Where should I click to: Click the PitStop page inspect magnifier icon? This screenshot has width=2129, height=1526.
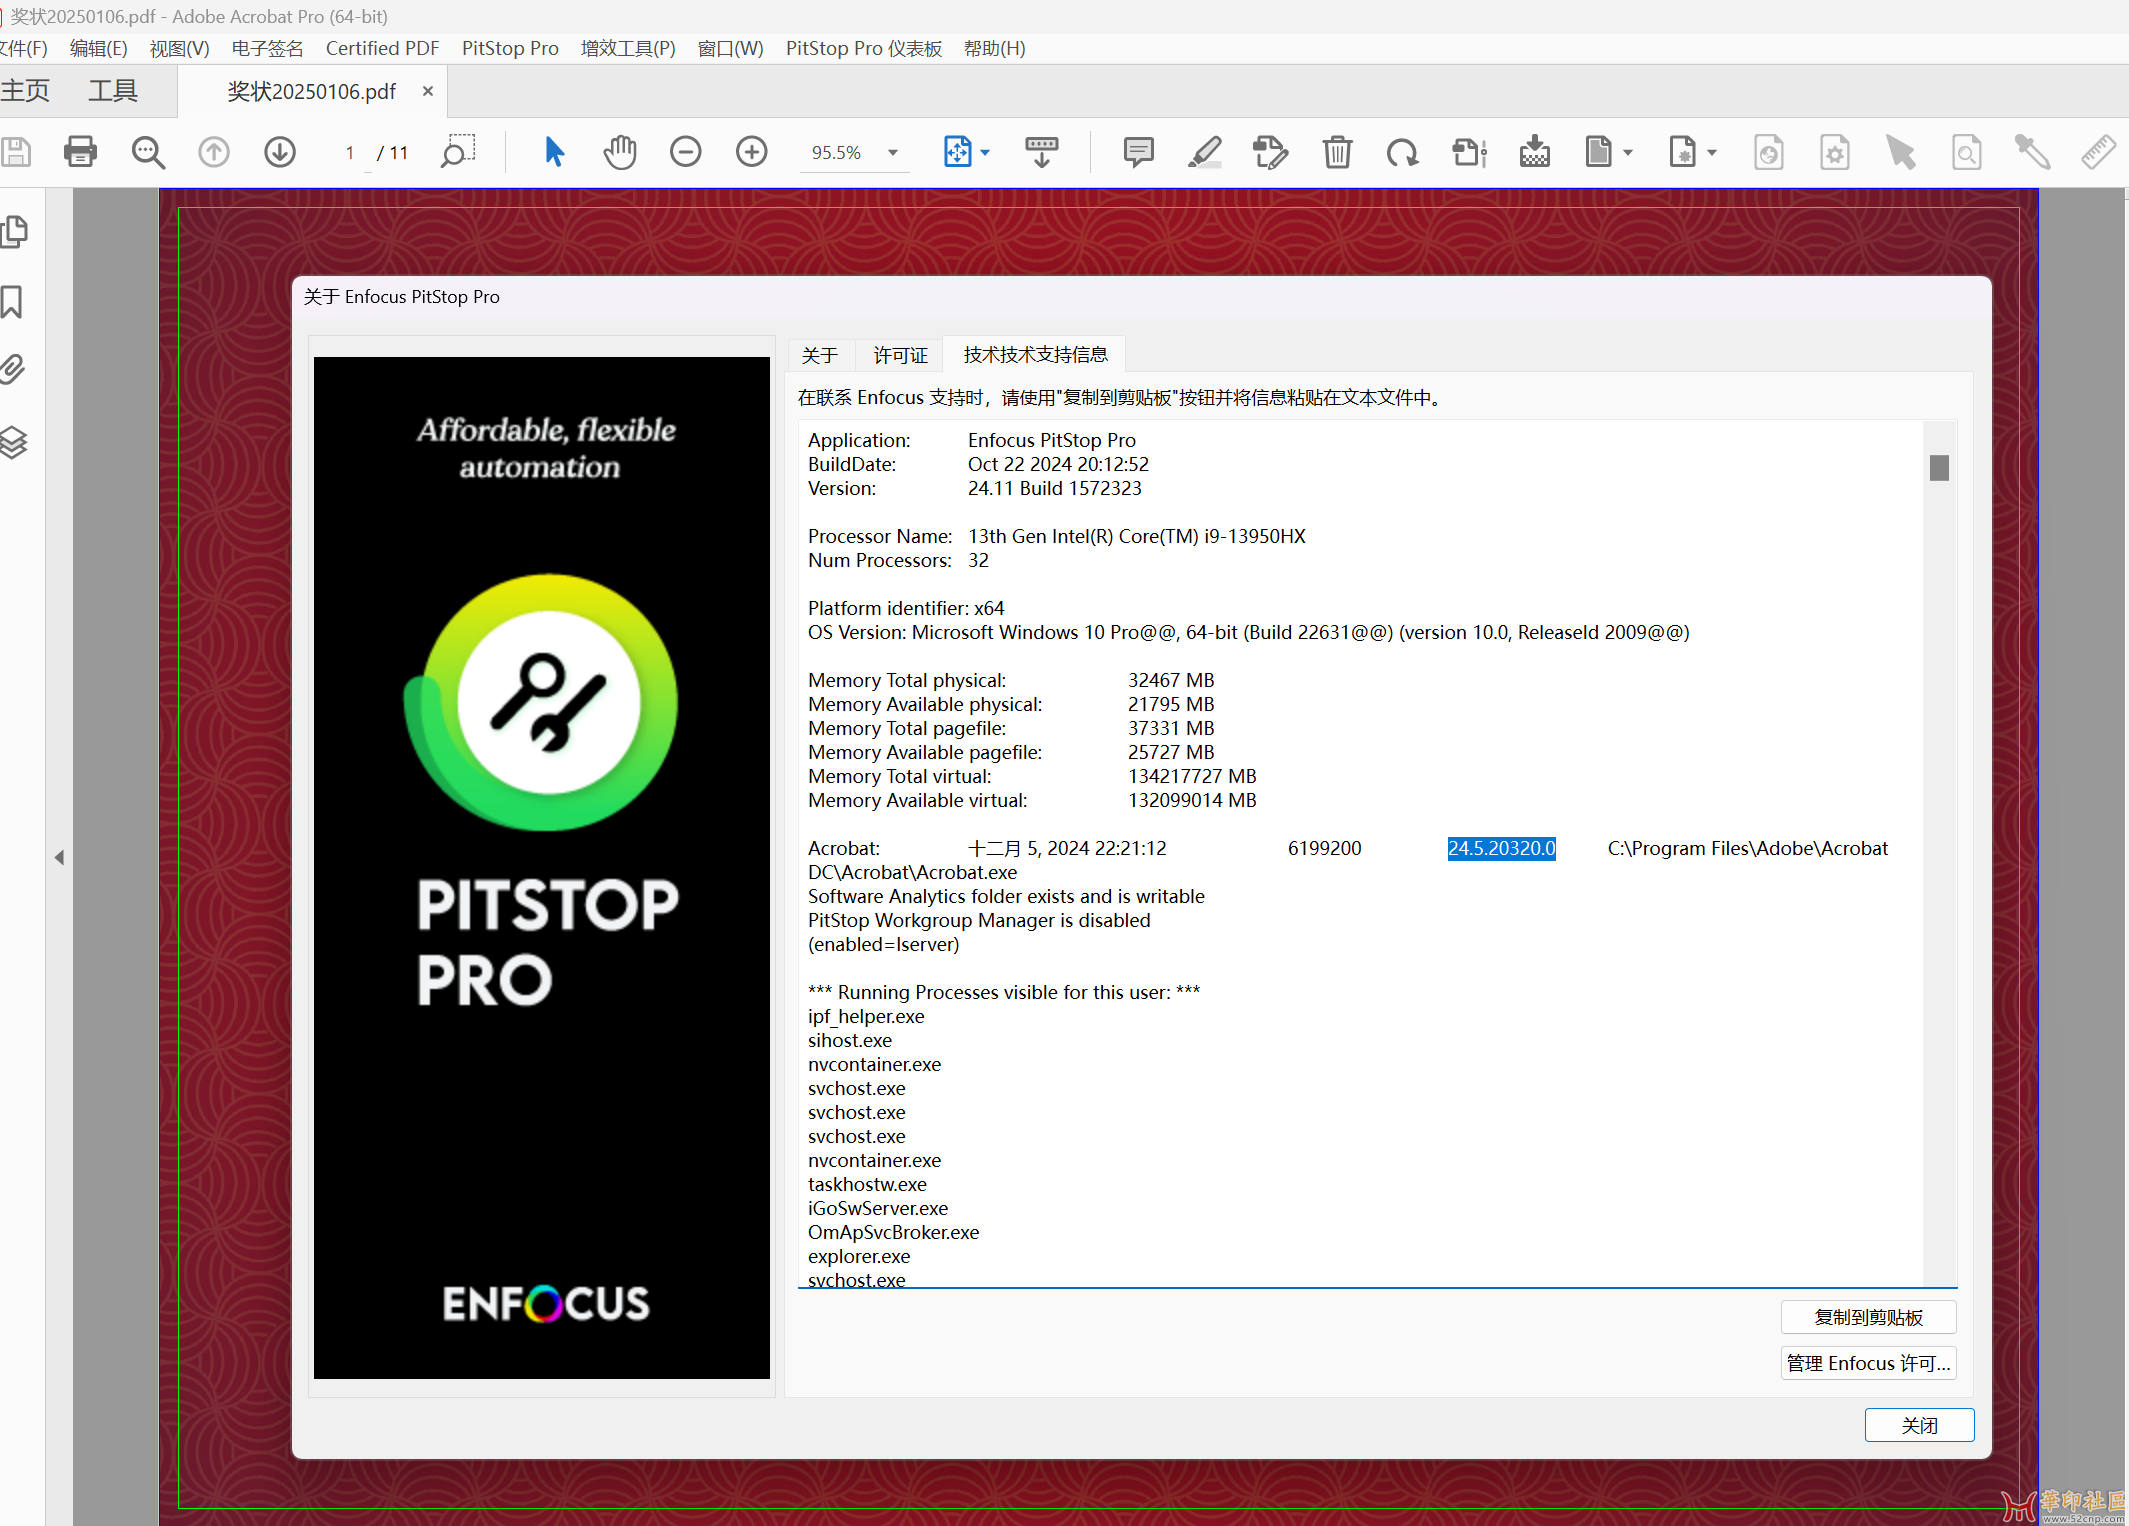[1966, 152]
